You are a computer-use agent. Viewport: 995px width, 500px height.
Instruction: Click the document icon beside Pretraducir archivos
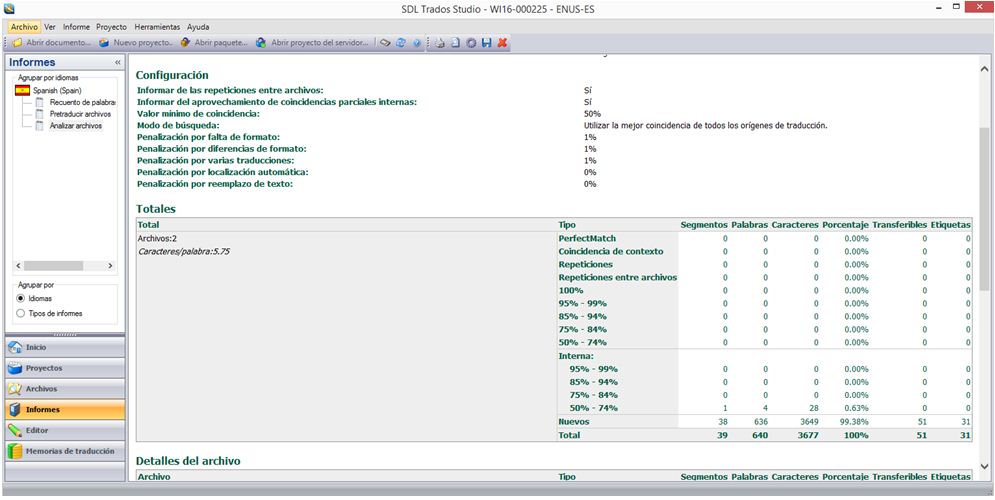[39, 114]
